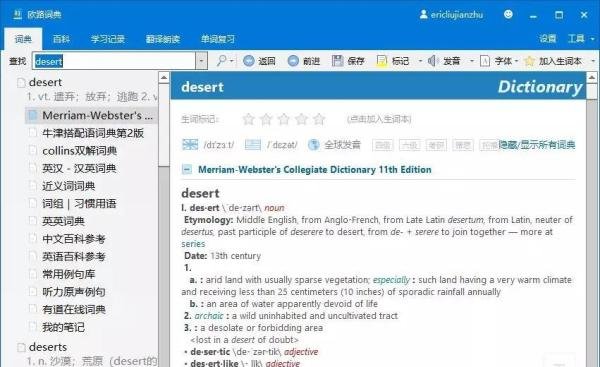
Task: Rate word with the fifth star
Action: (319, 119)
